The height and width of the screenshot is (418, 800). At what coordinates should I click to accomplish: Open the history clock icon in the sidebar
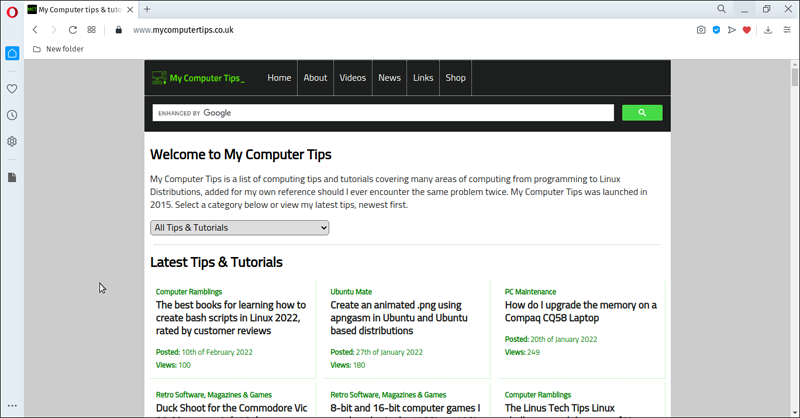tap(12, 115)
